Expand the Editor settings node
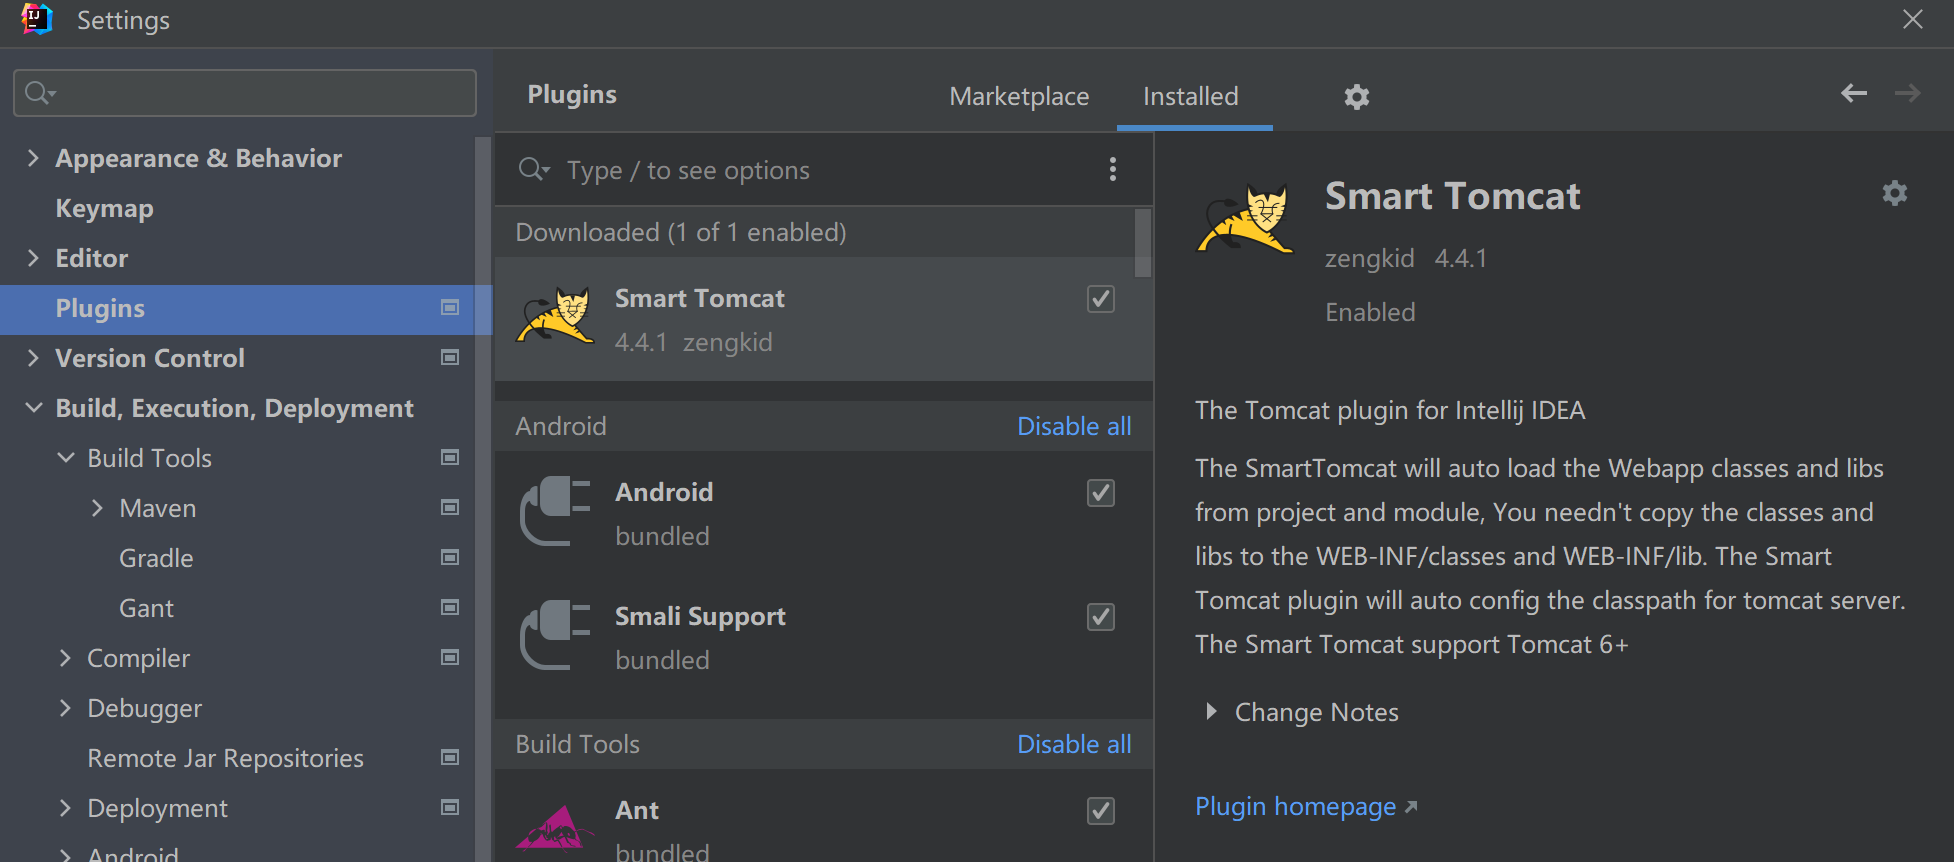Viewport: 1954px width, 862px height. 33,258
